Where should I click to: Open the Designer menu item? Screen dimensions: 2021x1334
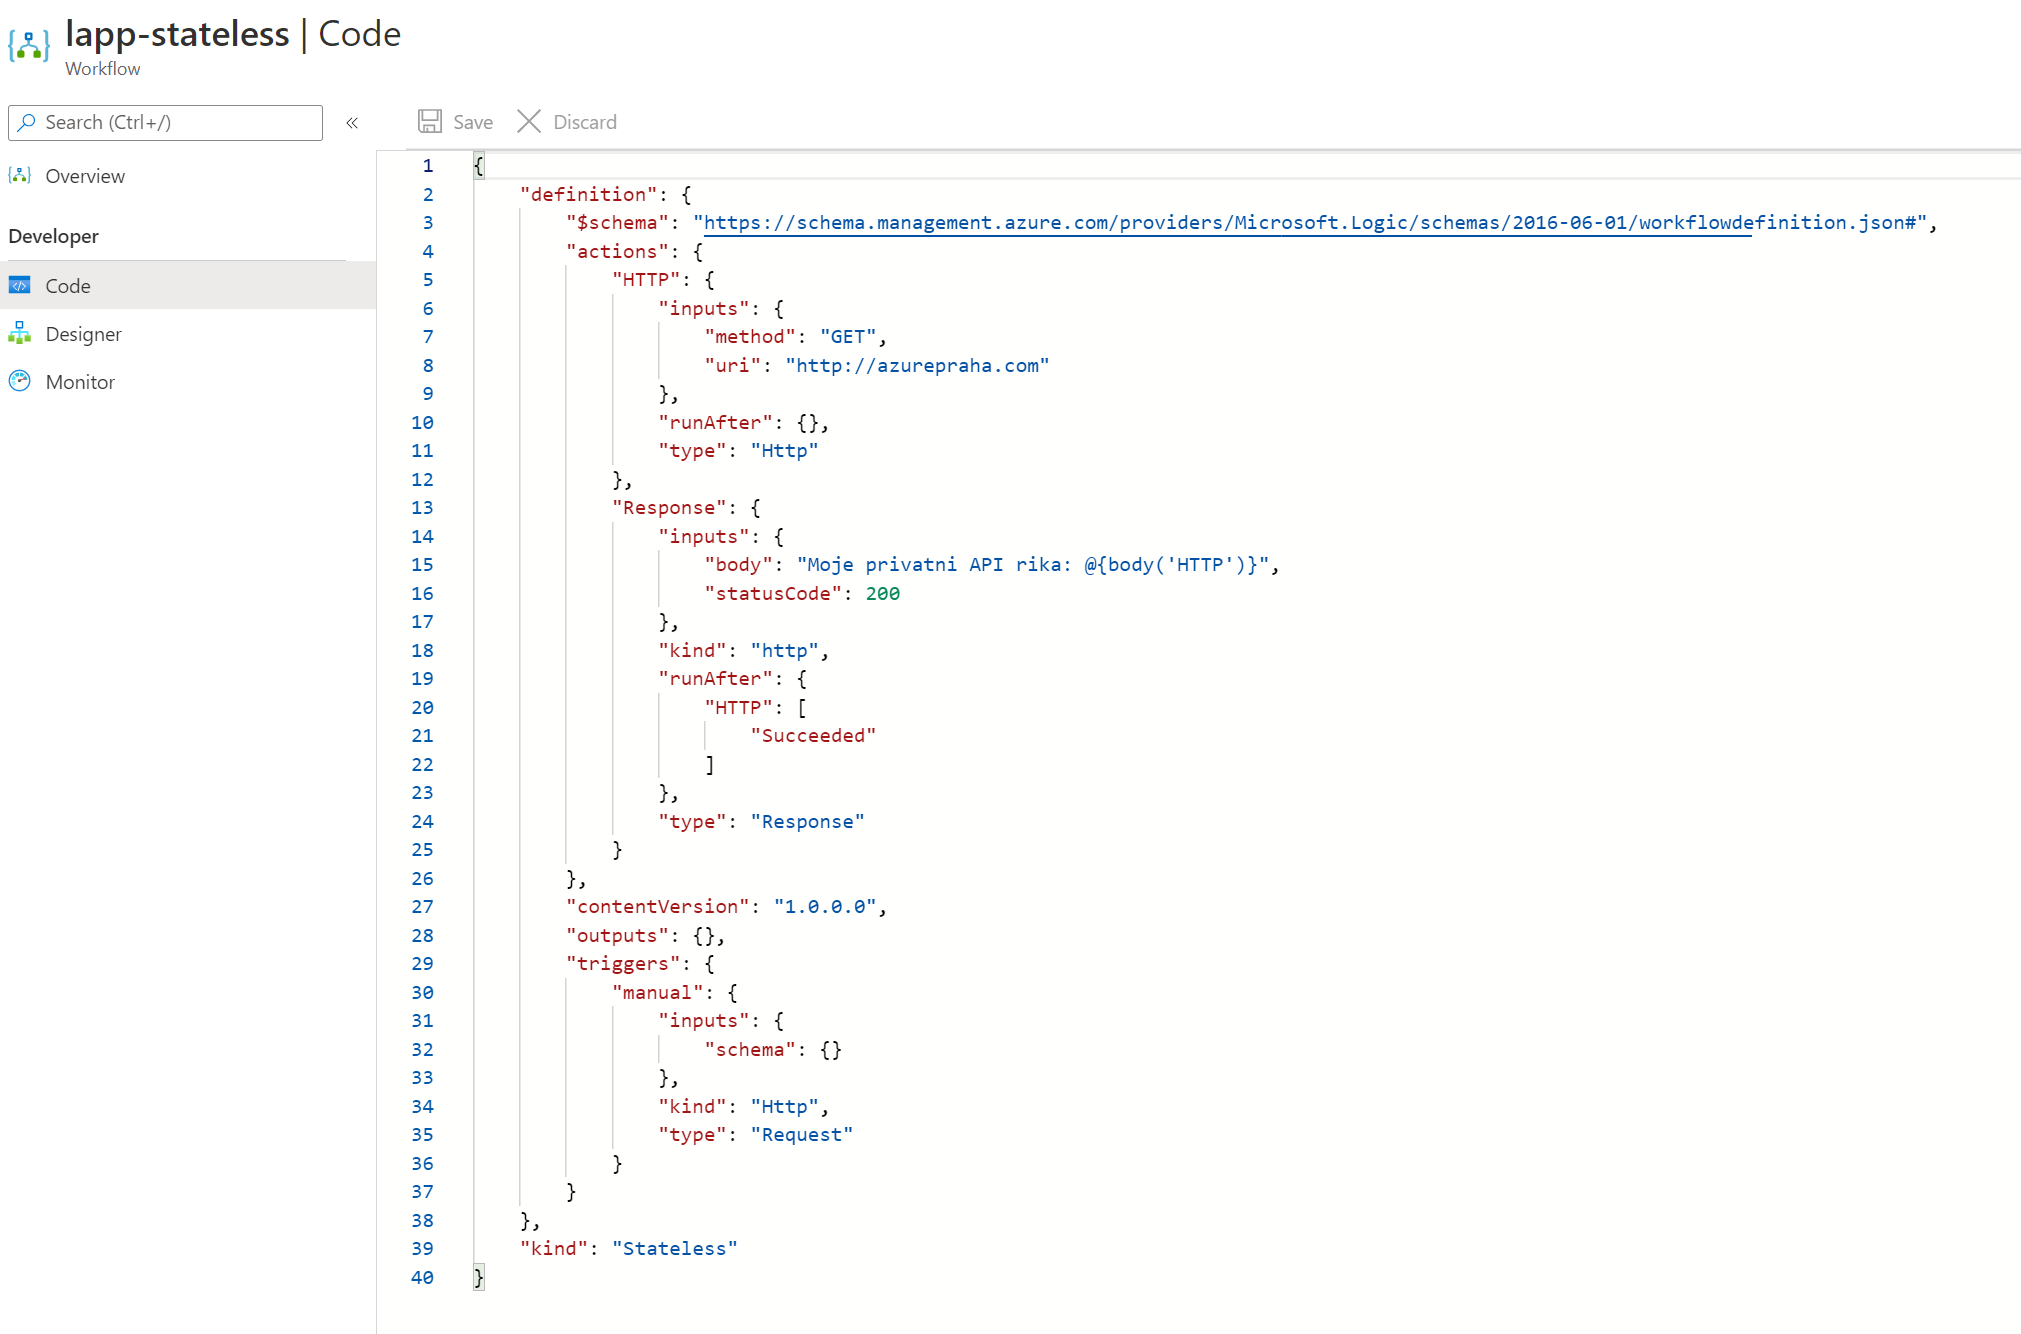83,334
